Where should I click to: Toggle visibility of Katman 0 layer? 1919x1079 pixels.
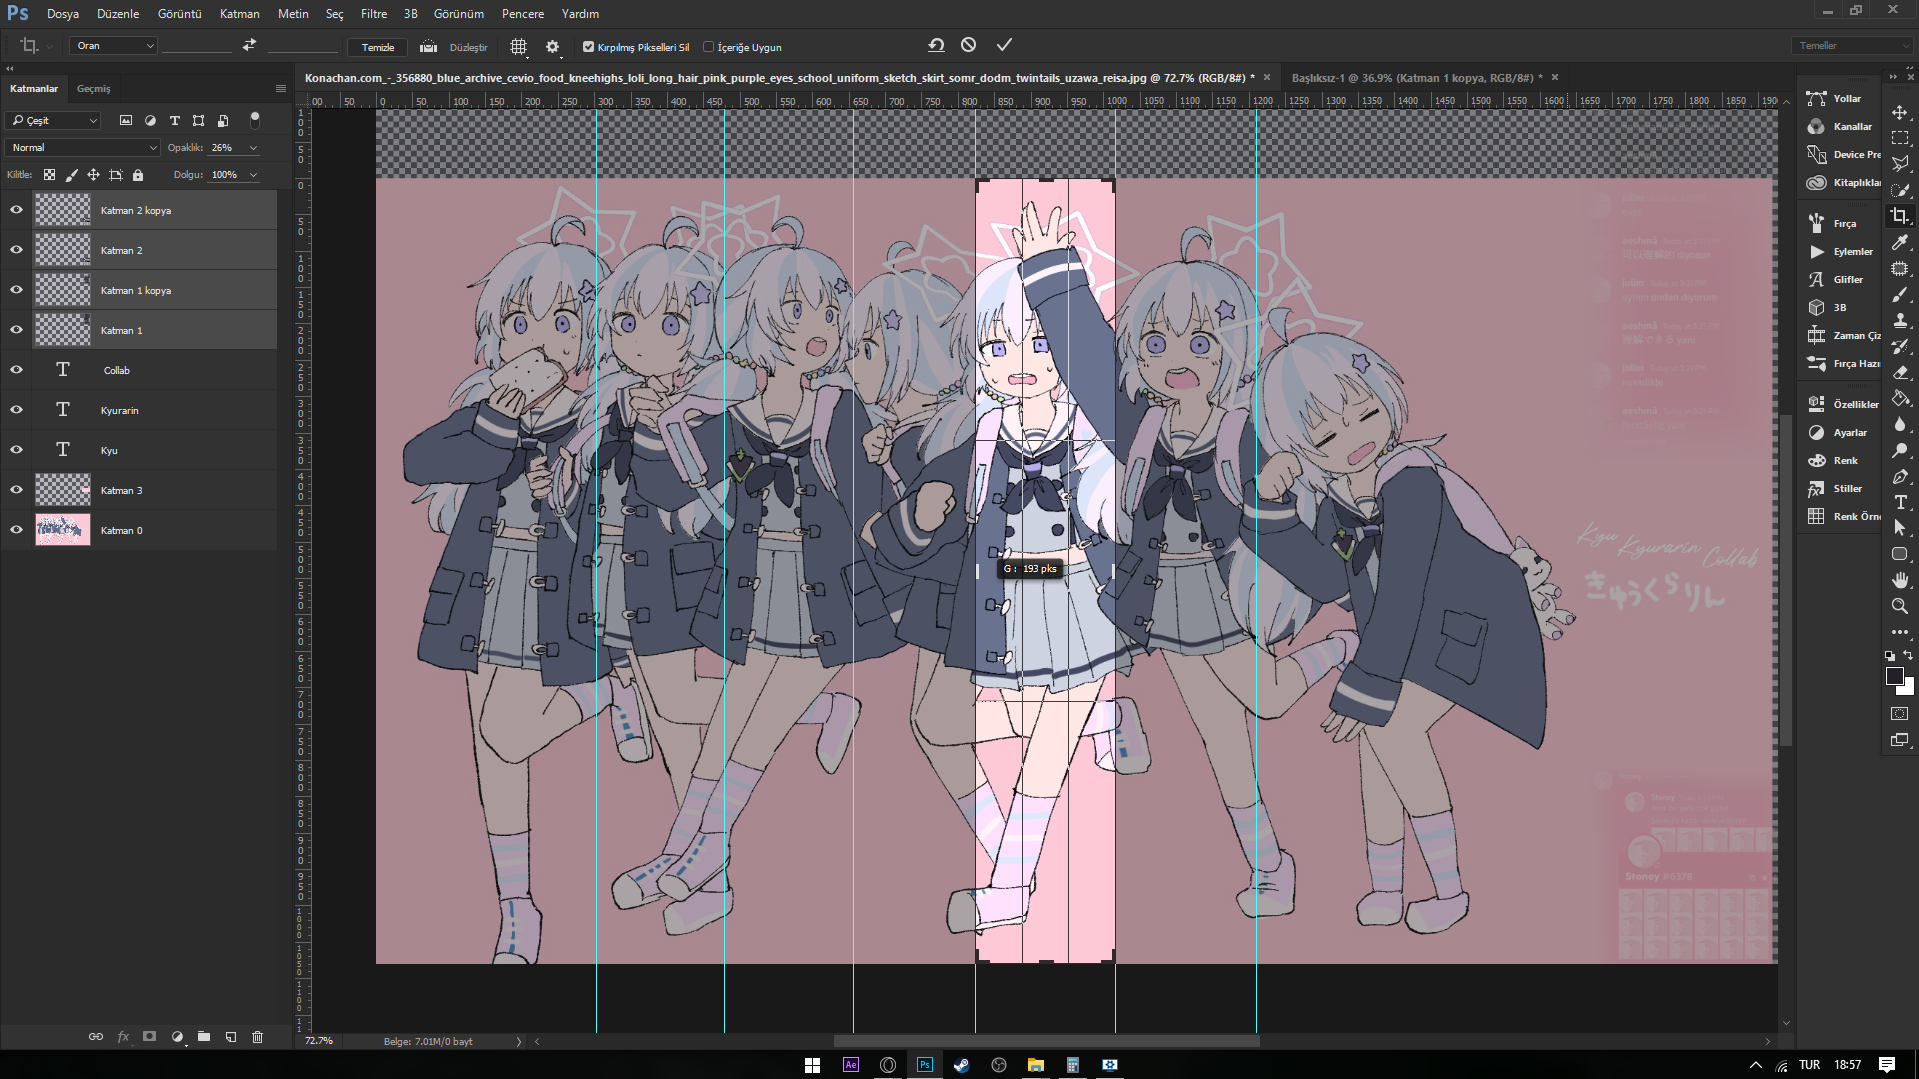(16, 530)
